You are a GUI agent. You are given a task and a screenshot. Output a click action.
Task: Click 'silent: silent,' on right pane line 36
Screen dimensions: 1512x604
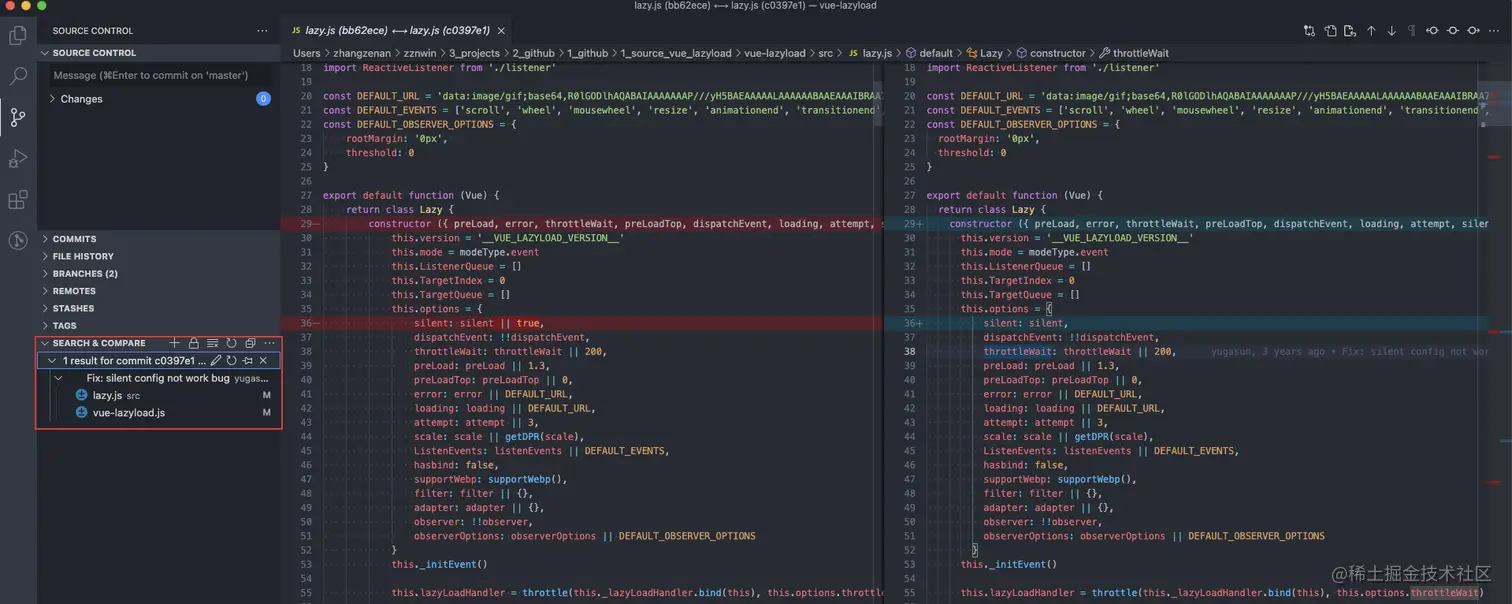pos(1025,323)
